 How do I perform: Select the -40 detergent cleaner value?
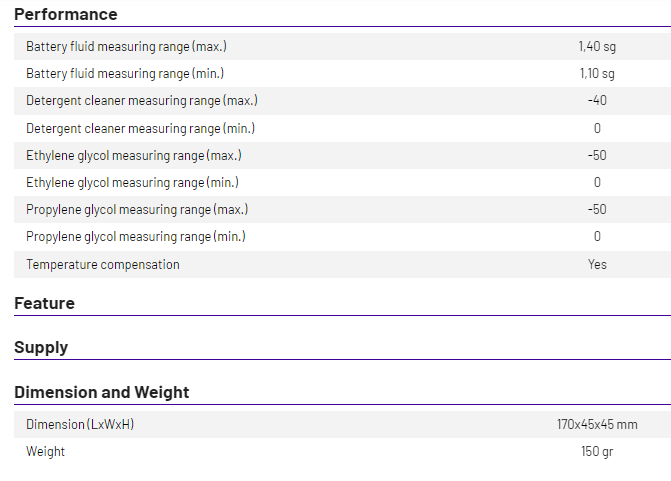click(597, 101)
